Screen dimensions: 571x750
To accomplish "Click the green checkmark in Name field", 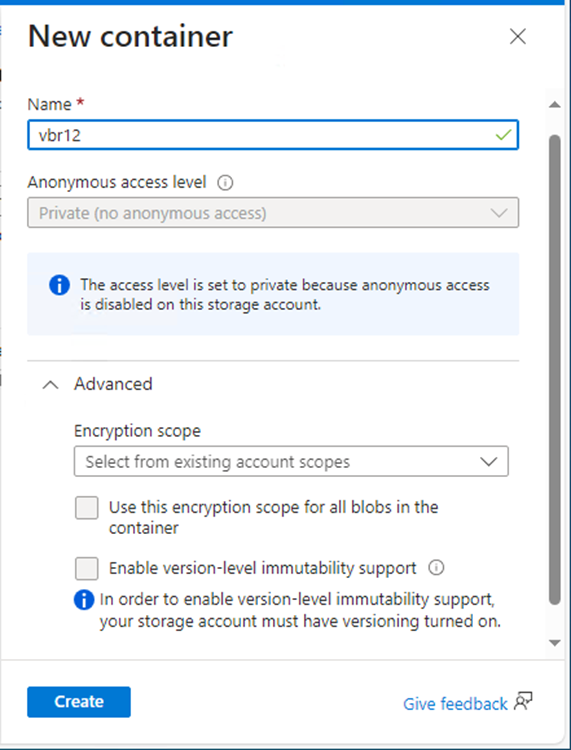I will point(503,135).
